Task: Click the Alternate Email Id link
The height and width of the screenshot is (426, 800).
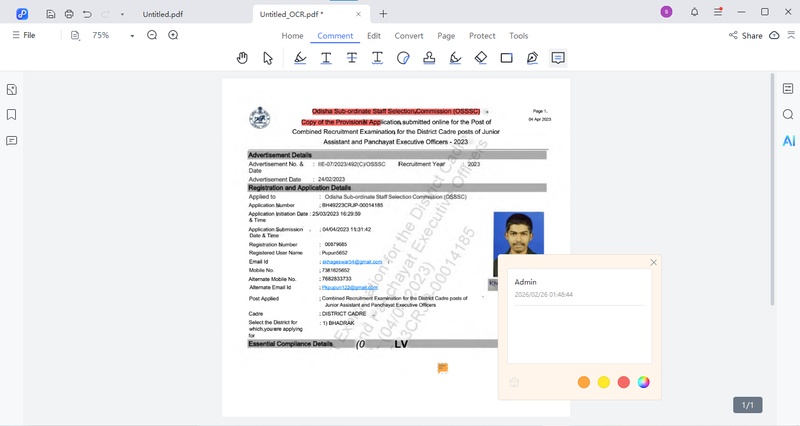Action: (x=350, y=287)
